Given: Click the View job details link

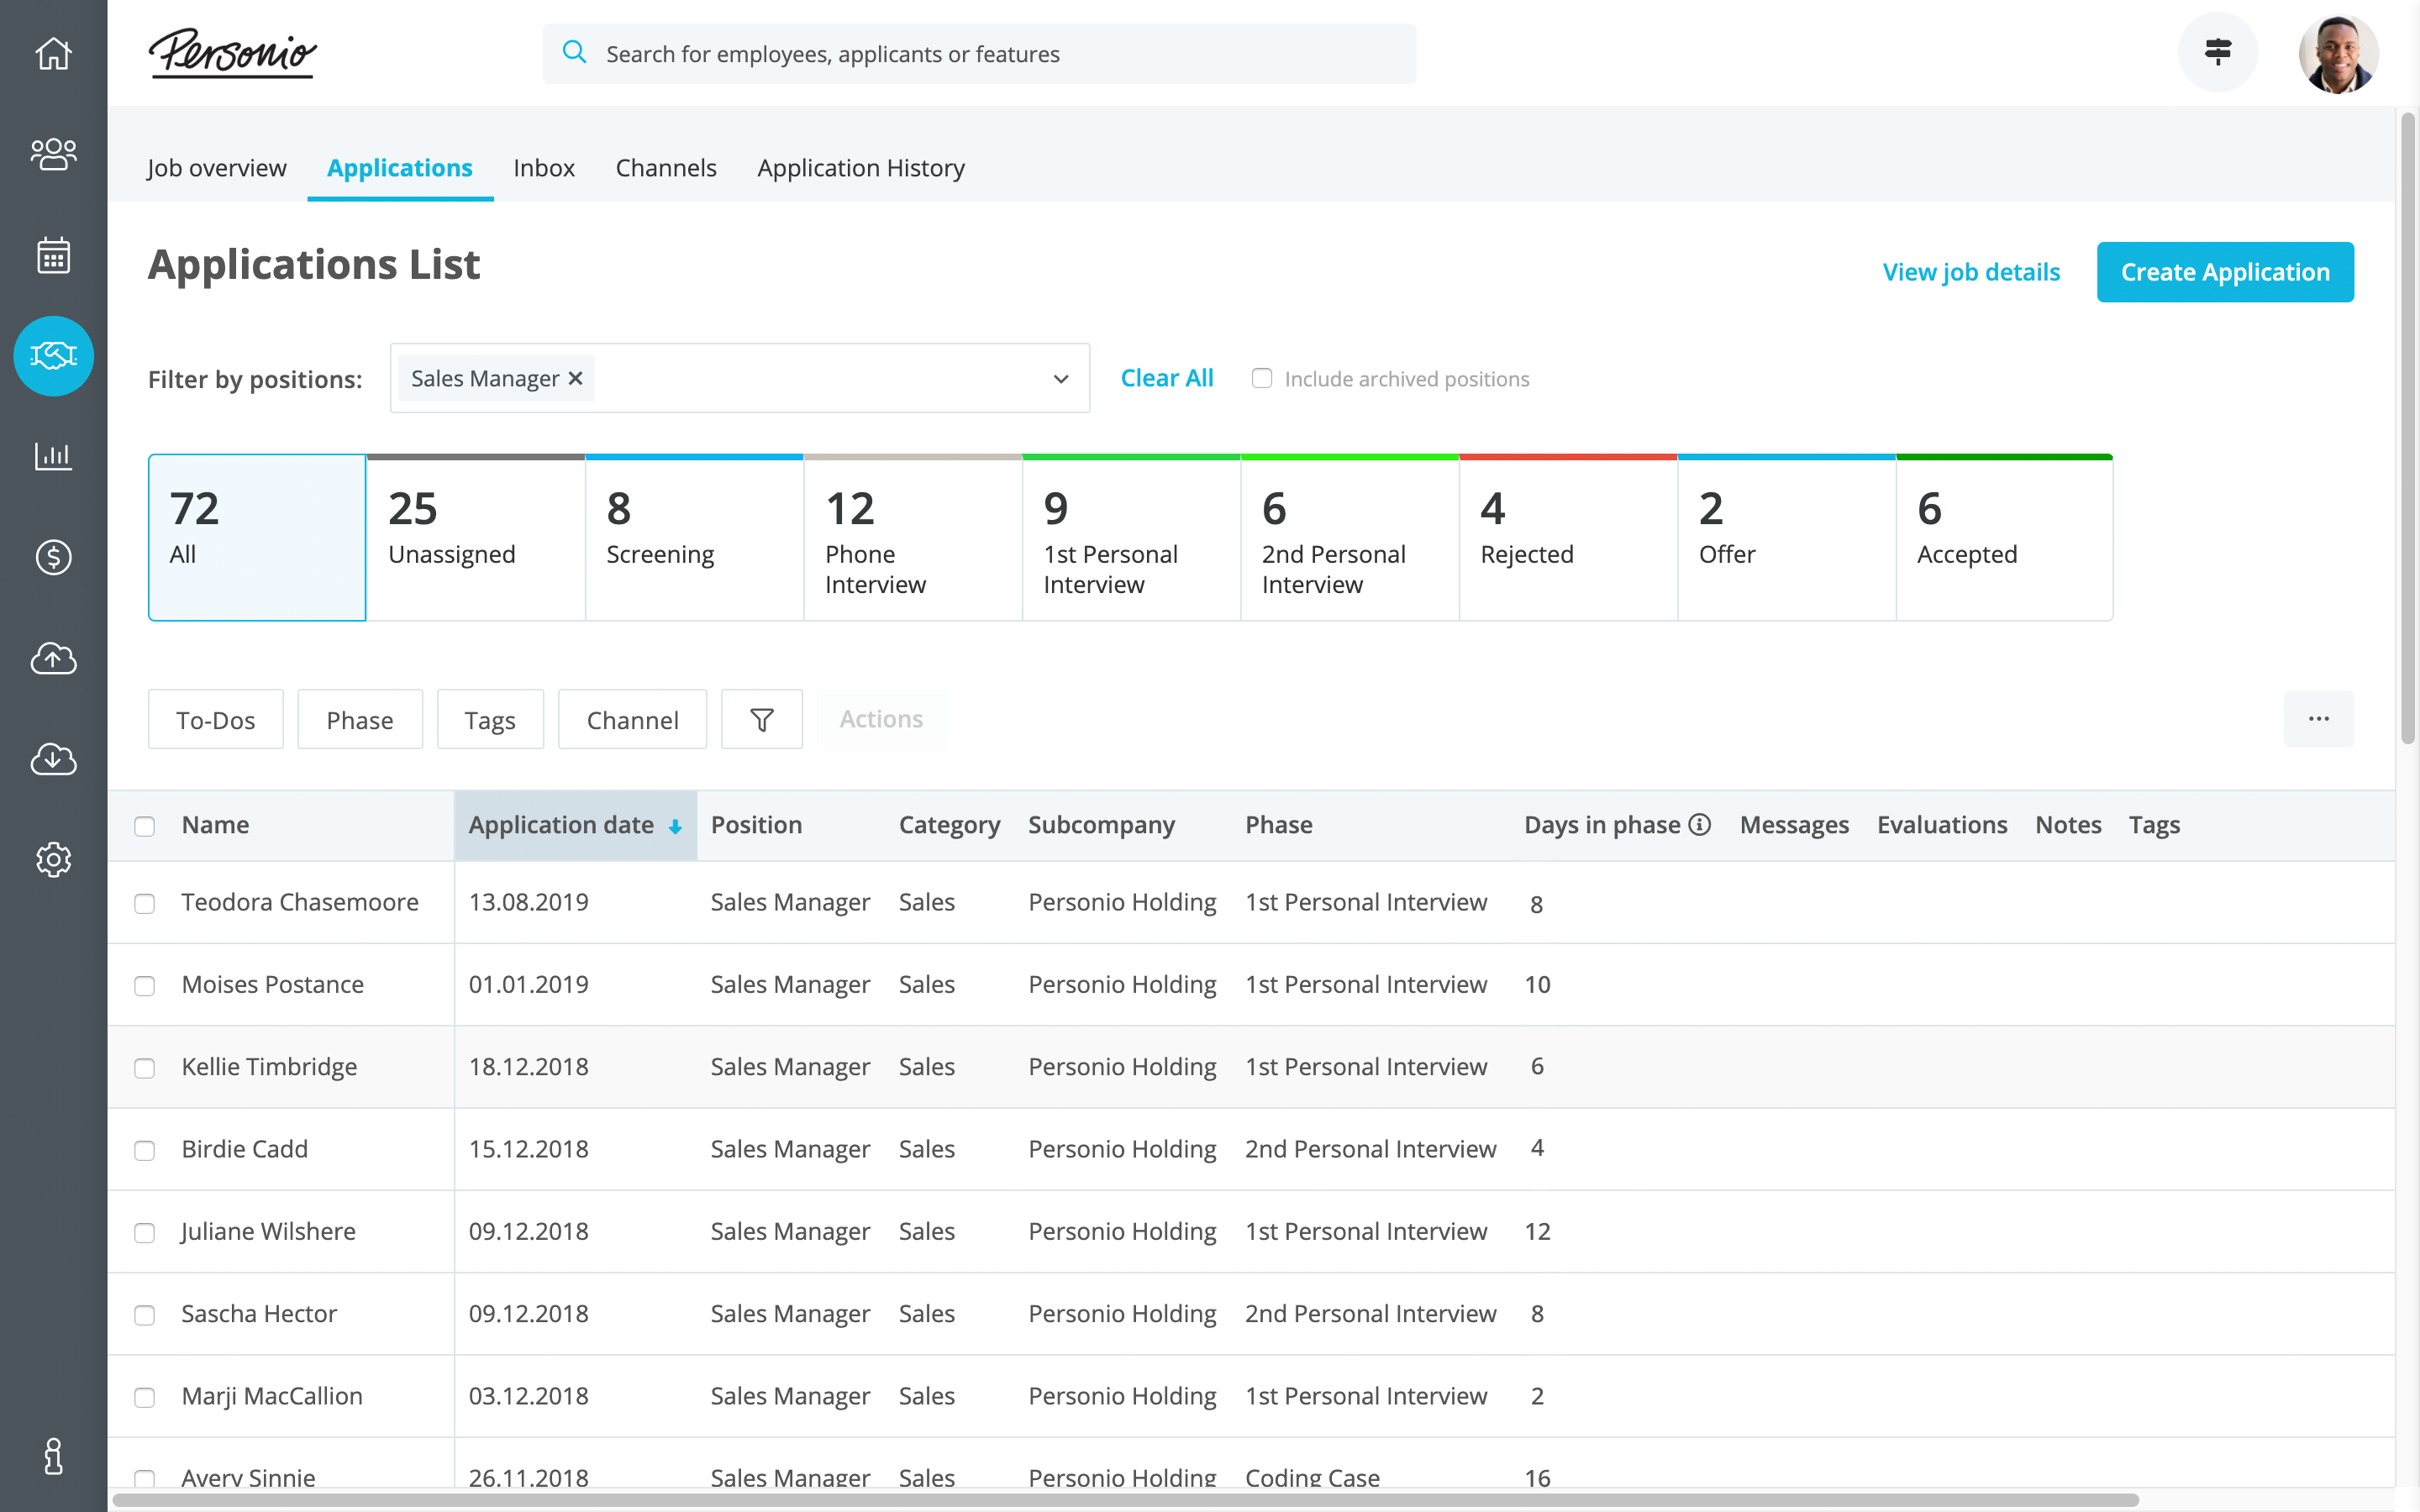Looking at the screenshot, I should click(1970, 272).
